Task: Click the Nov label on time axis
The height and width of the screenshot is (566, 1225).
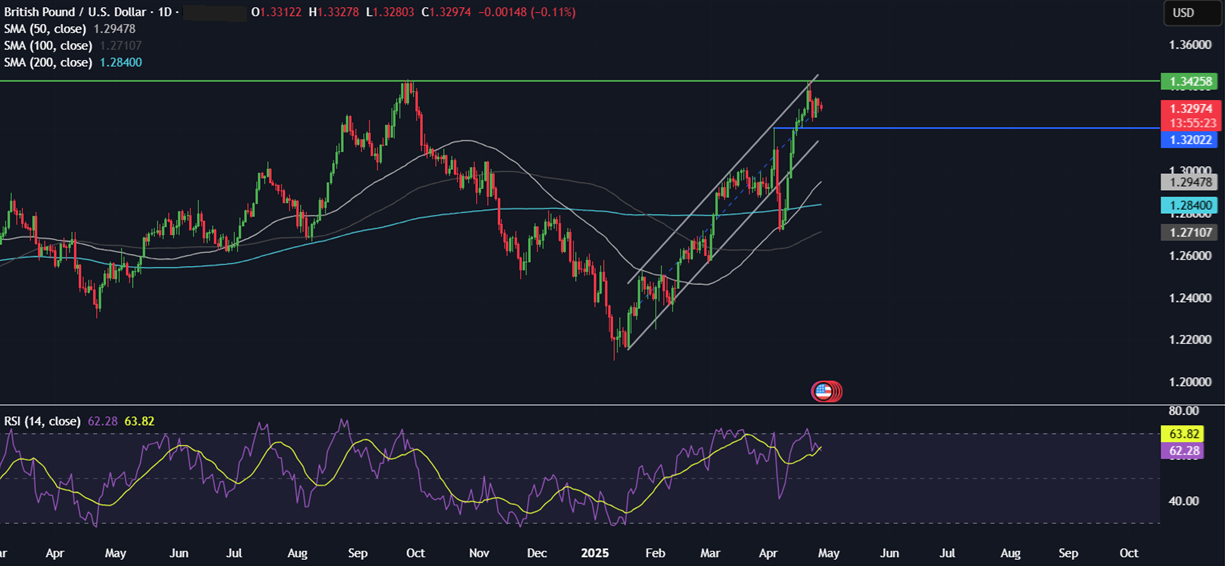Action: pyautogui.click(x=479, y=552)
